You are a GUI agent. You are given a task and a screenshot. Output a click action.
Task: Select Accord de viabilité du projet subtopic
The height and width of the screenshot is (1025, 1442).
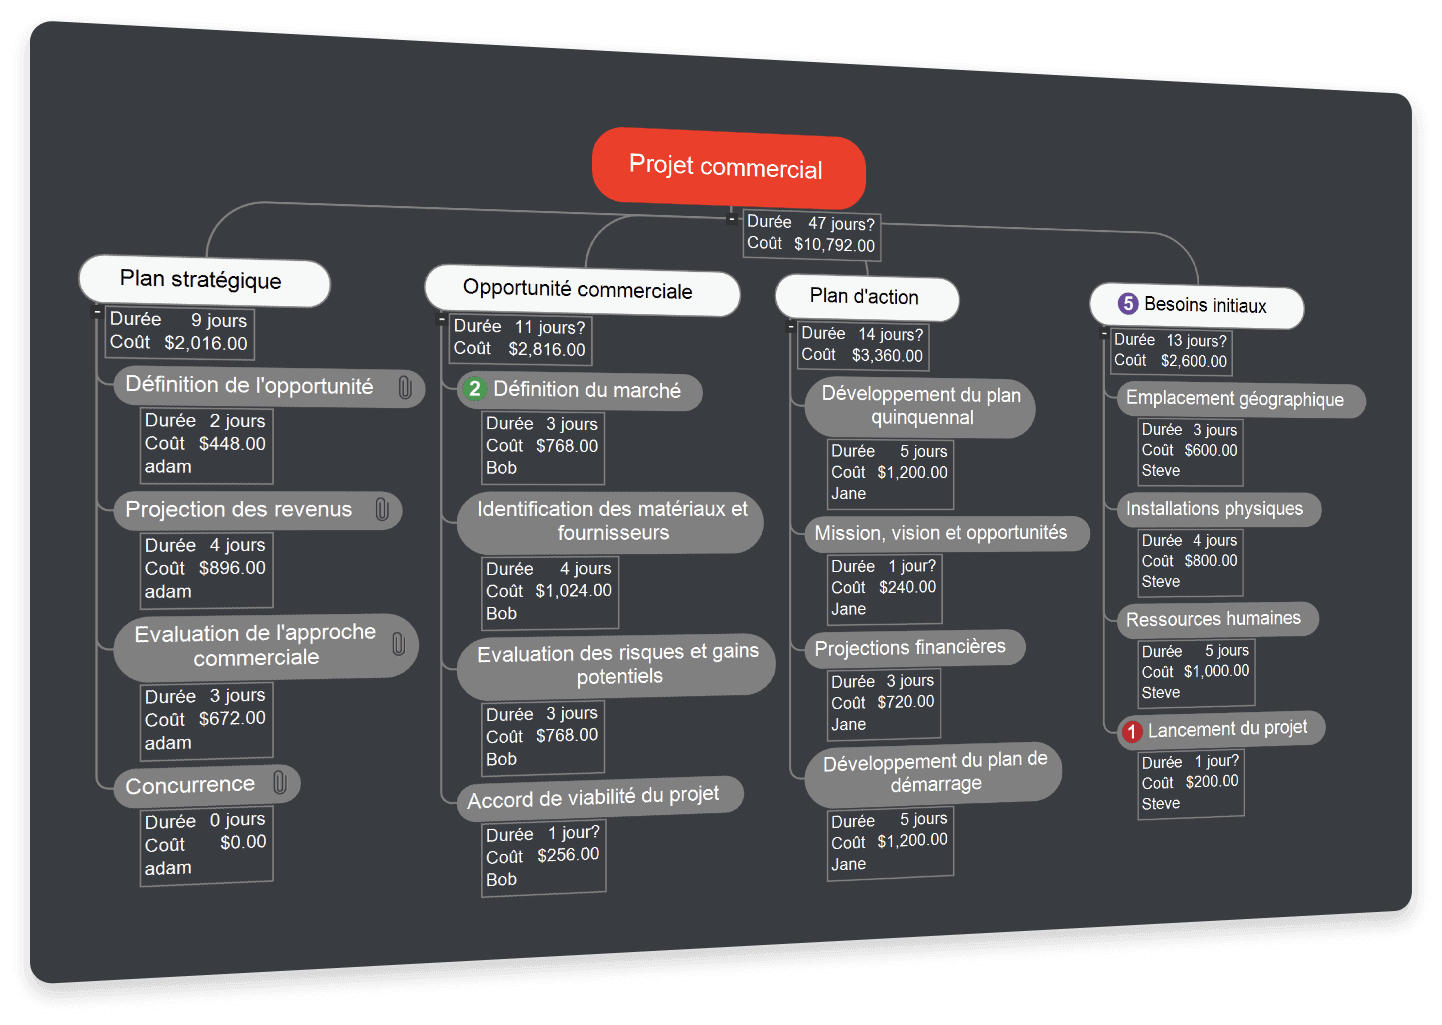600,798
